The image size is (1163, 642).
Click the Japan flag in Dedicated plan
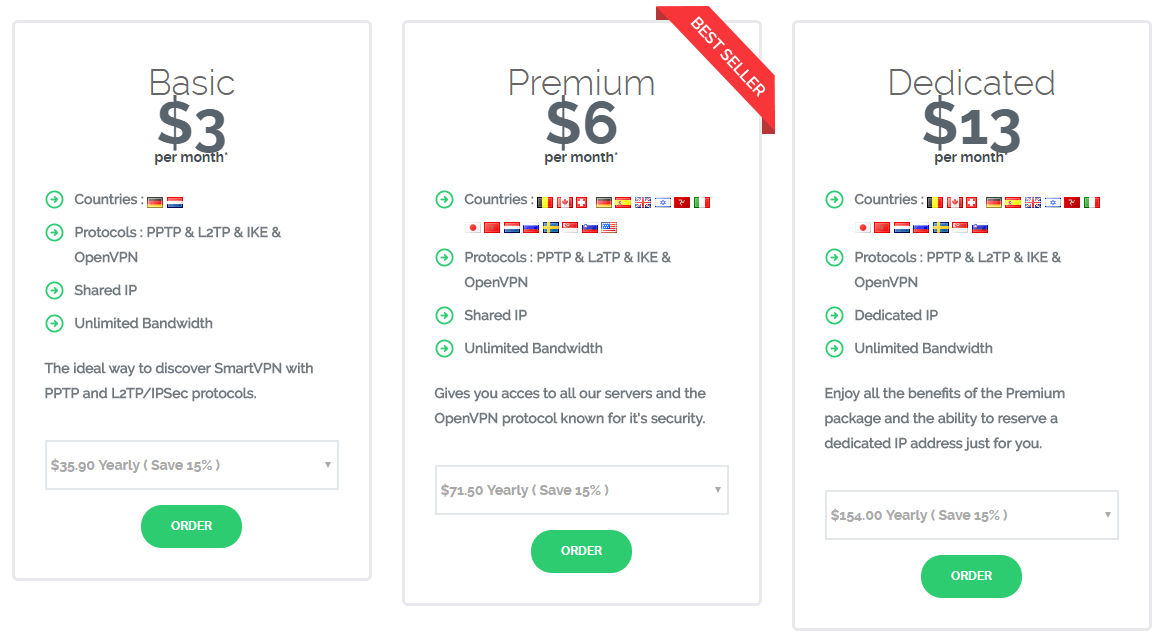click(x=863, y=228)
